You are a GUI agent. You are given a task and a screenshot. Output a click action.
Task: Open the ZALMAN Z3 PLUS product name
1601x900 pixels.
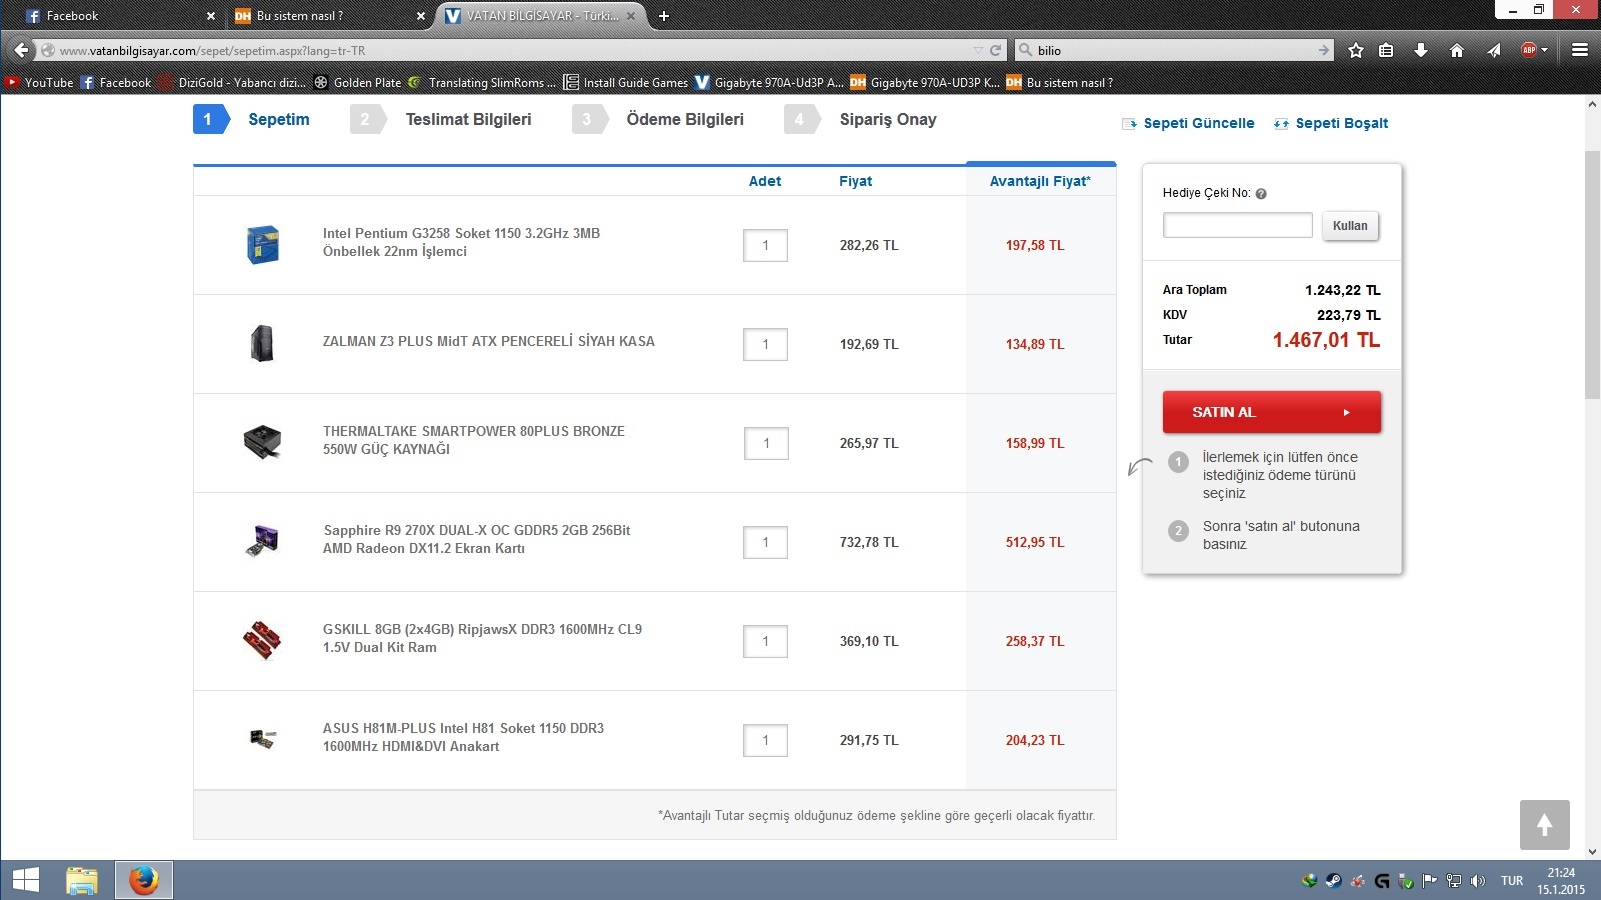tap(488, 341)
